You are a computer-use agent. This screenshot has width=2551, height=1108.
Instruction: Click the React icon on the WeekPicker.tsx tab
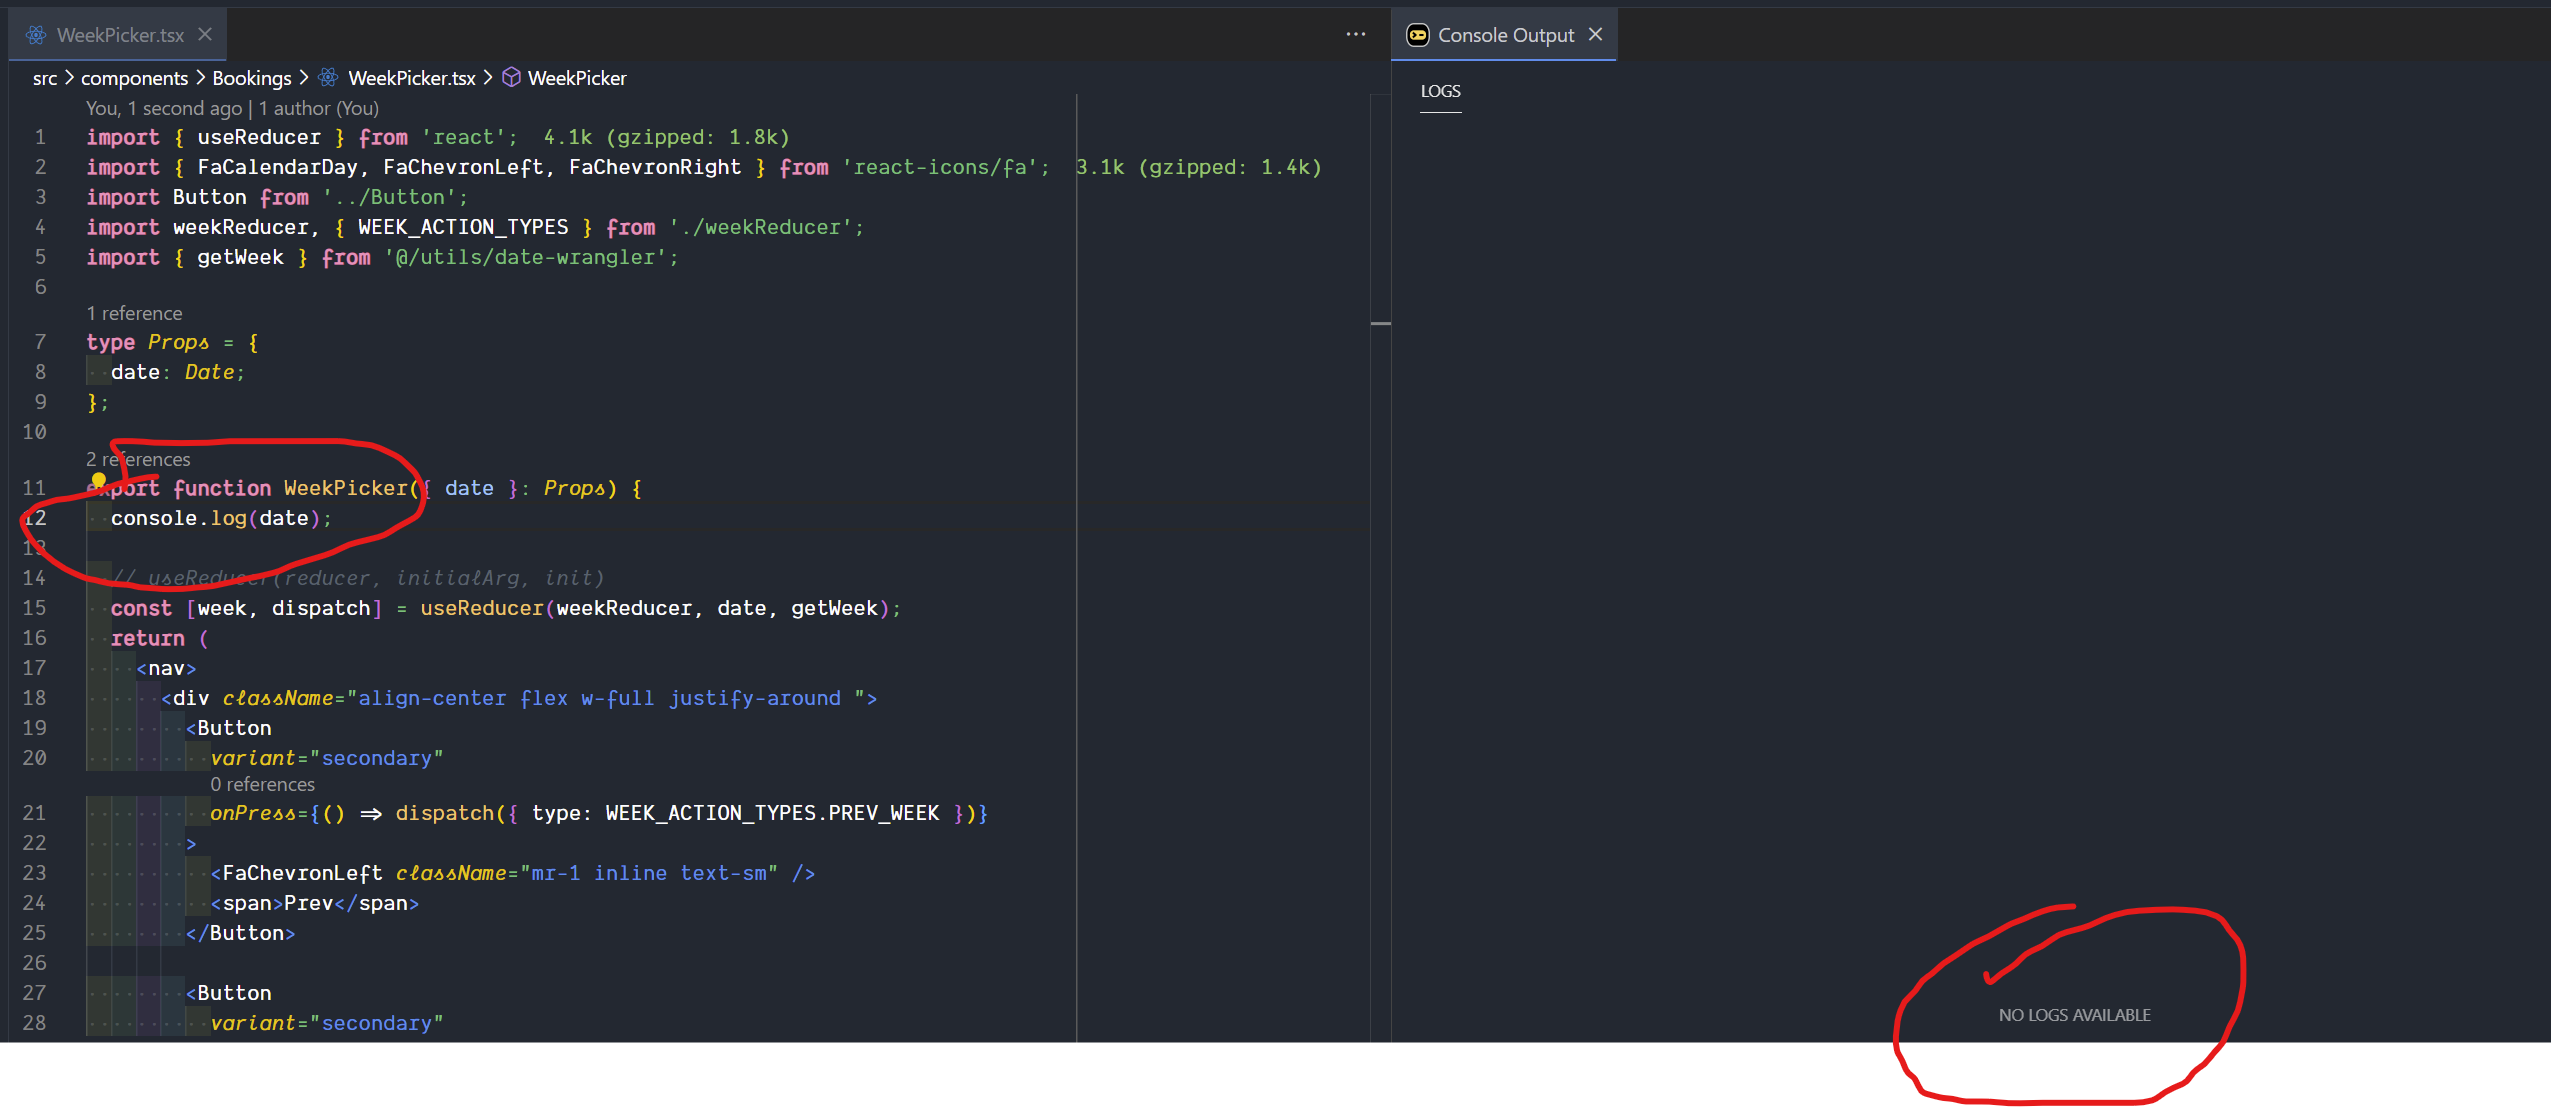pyautogui.click(x=36, y=34)
